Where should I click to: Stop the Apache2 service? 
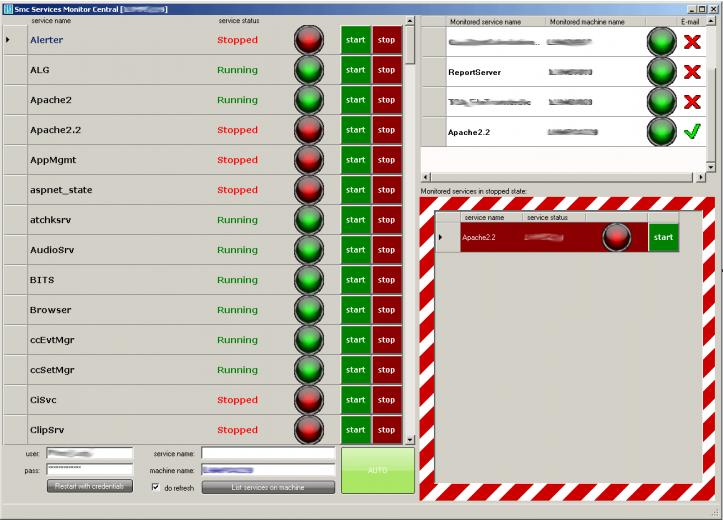tap(387, 100)
